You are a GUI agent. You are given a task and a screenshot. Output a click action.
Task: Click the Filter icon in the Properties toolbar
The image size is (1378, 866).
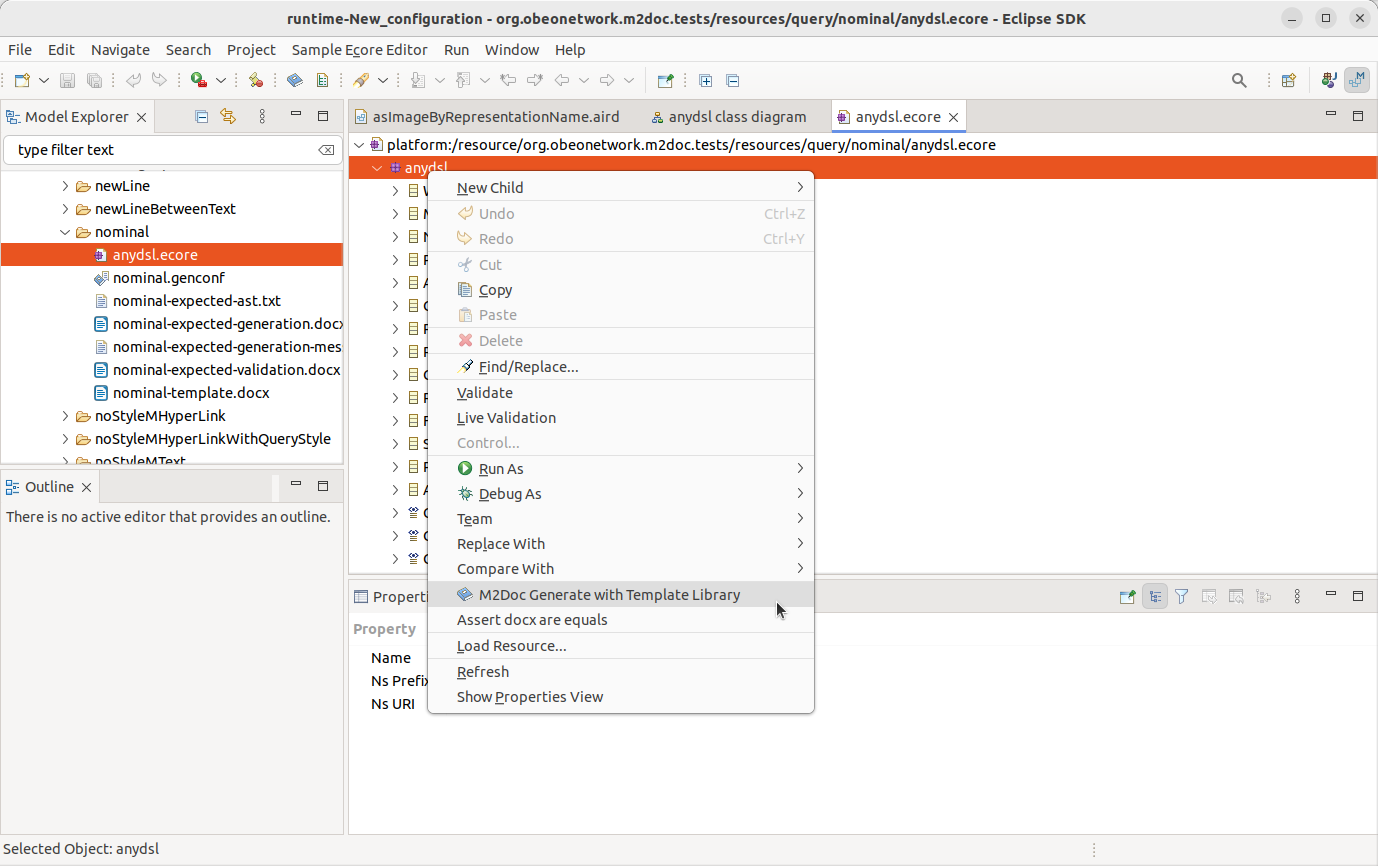[1181, 595]
